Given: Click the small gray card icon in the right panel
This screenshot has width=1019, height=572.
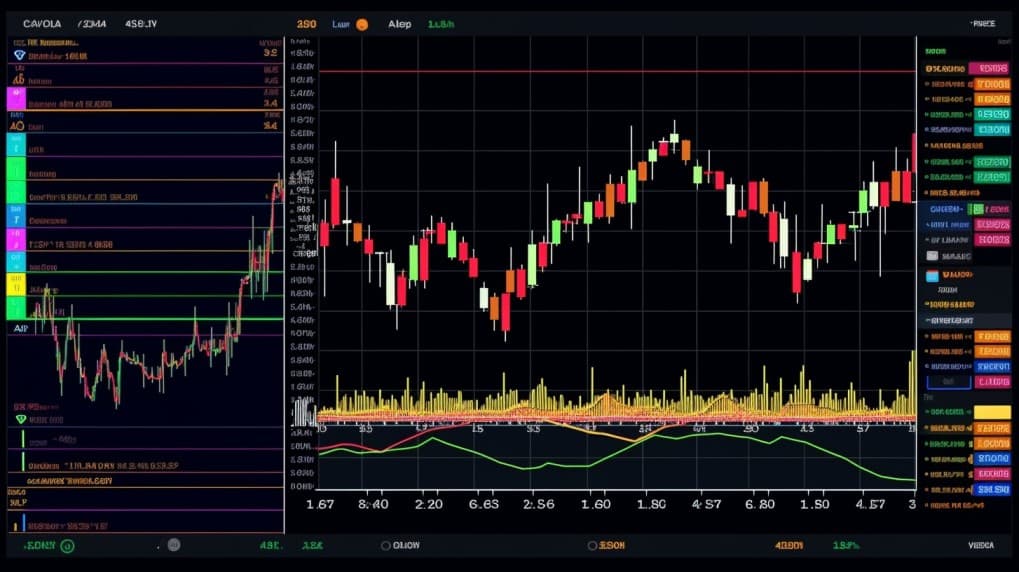Looking at the screenshot, I should 933,256.
